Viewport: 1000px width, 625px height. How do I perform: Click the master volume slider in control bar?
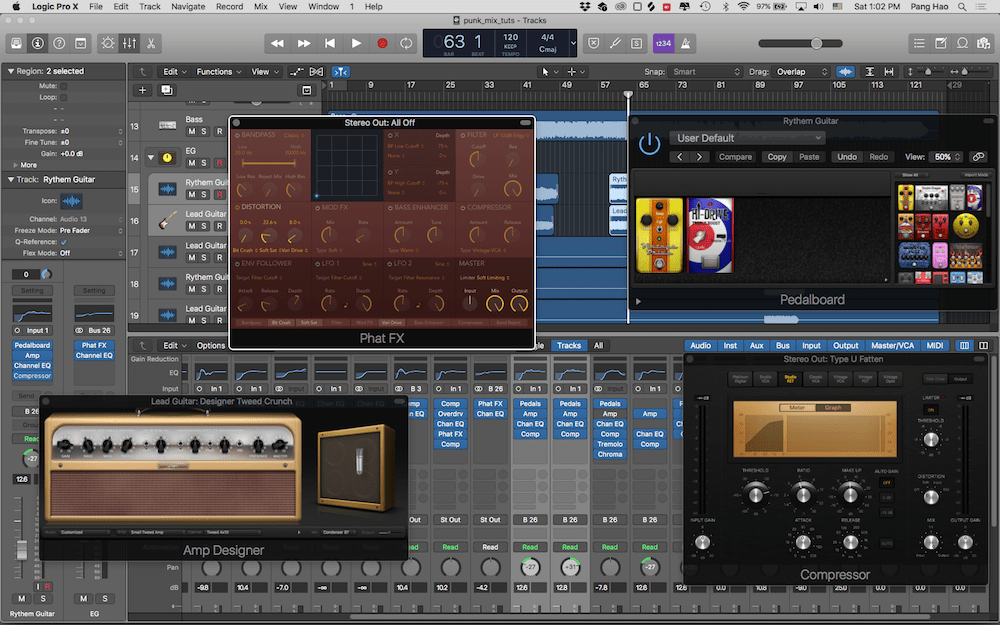coord(800,43)
